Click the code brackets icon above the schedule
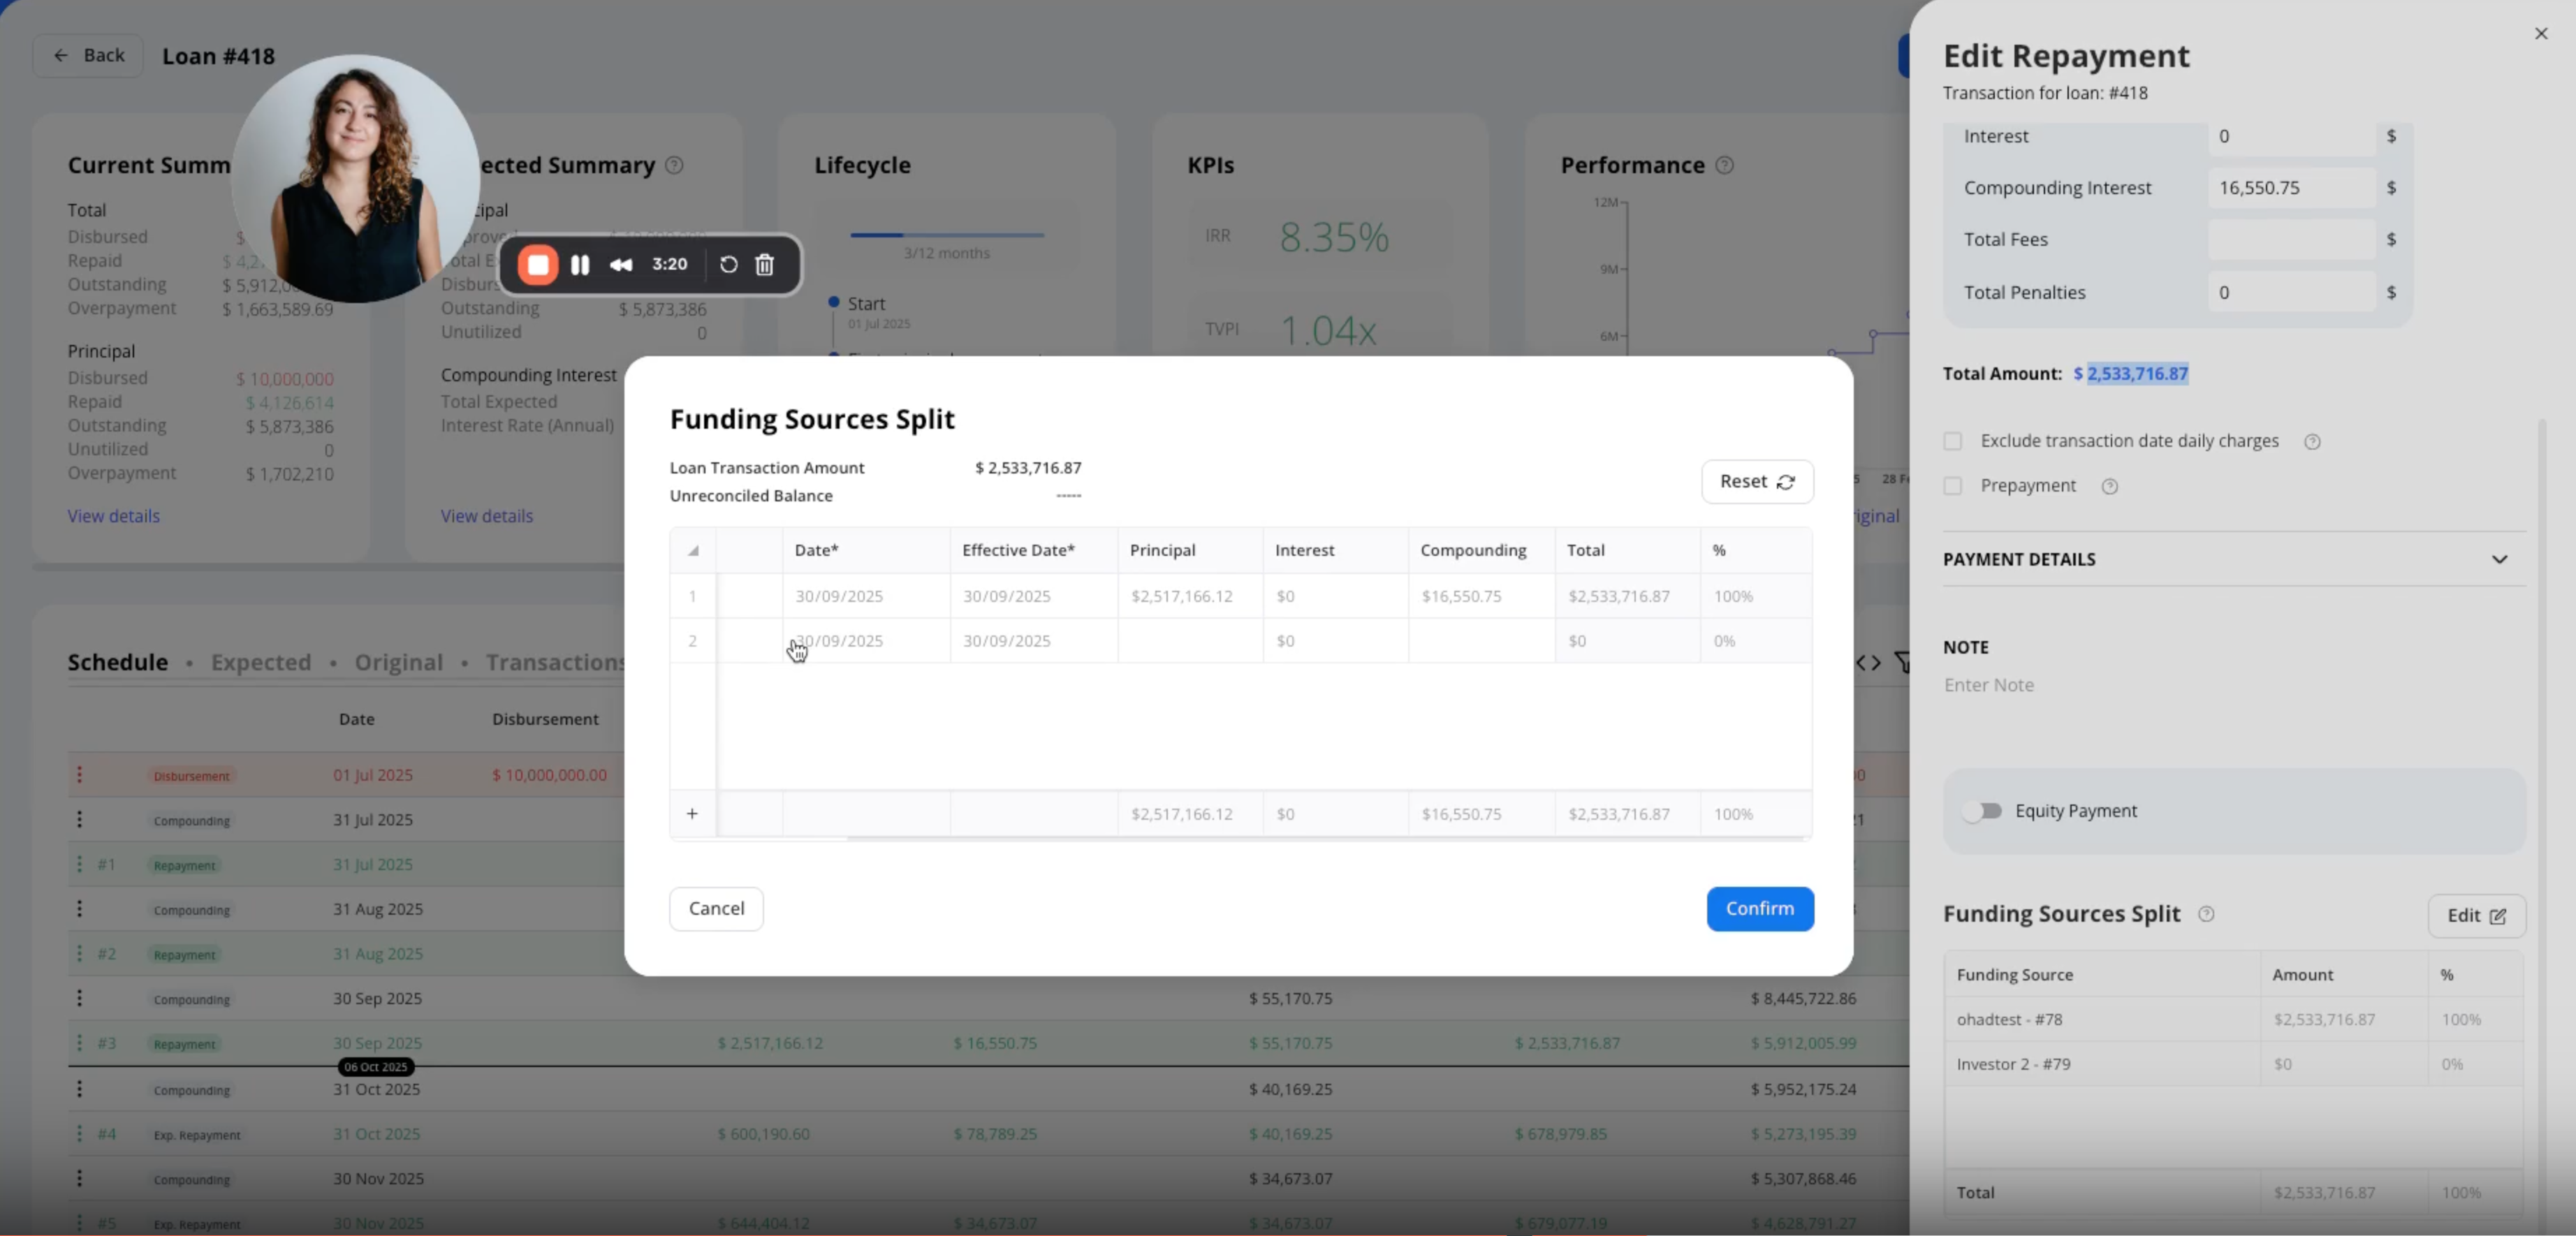2576x1236 pixels. pyautogui.click(x=1868, y=663)
